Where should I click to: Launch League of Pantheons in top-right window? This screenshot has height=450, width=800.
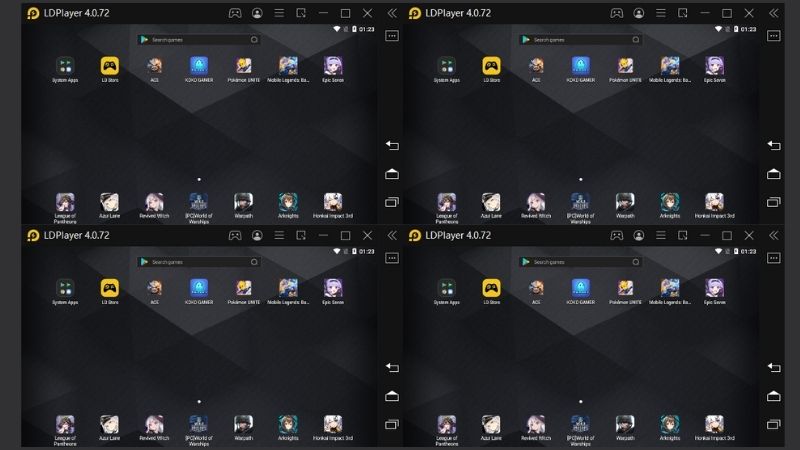pos(446,202)
